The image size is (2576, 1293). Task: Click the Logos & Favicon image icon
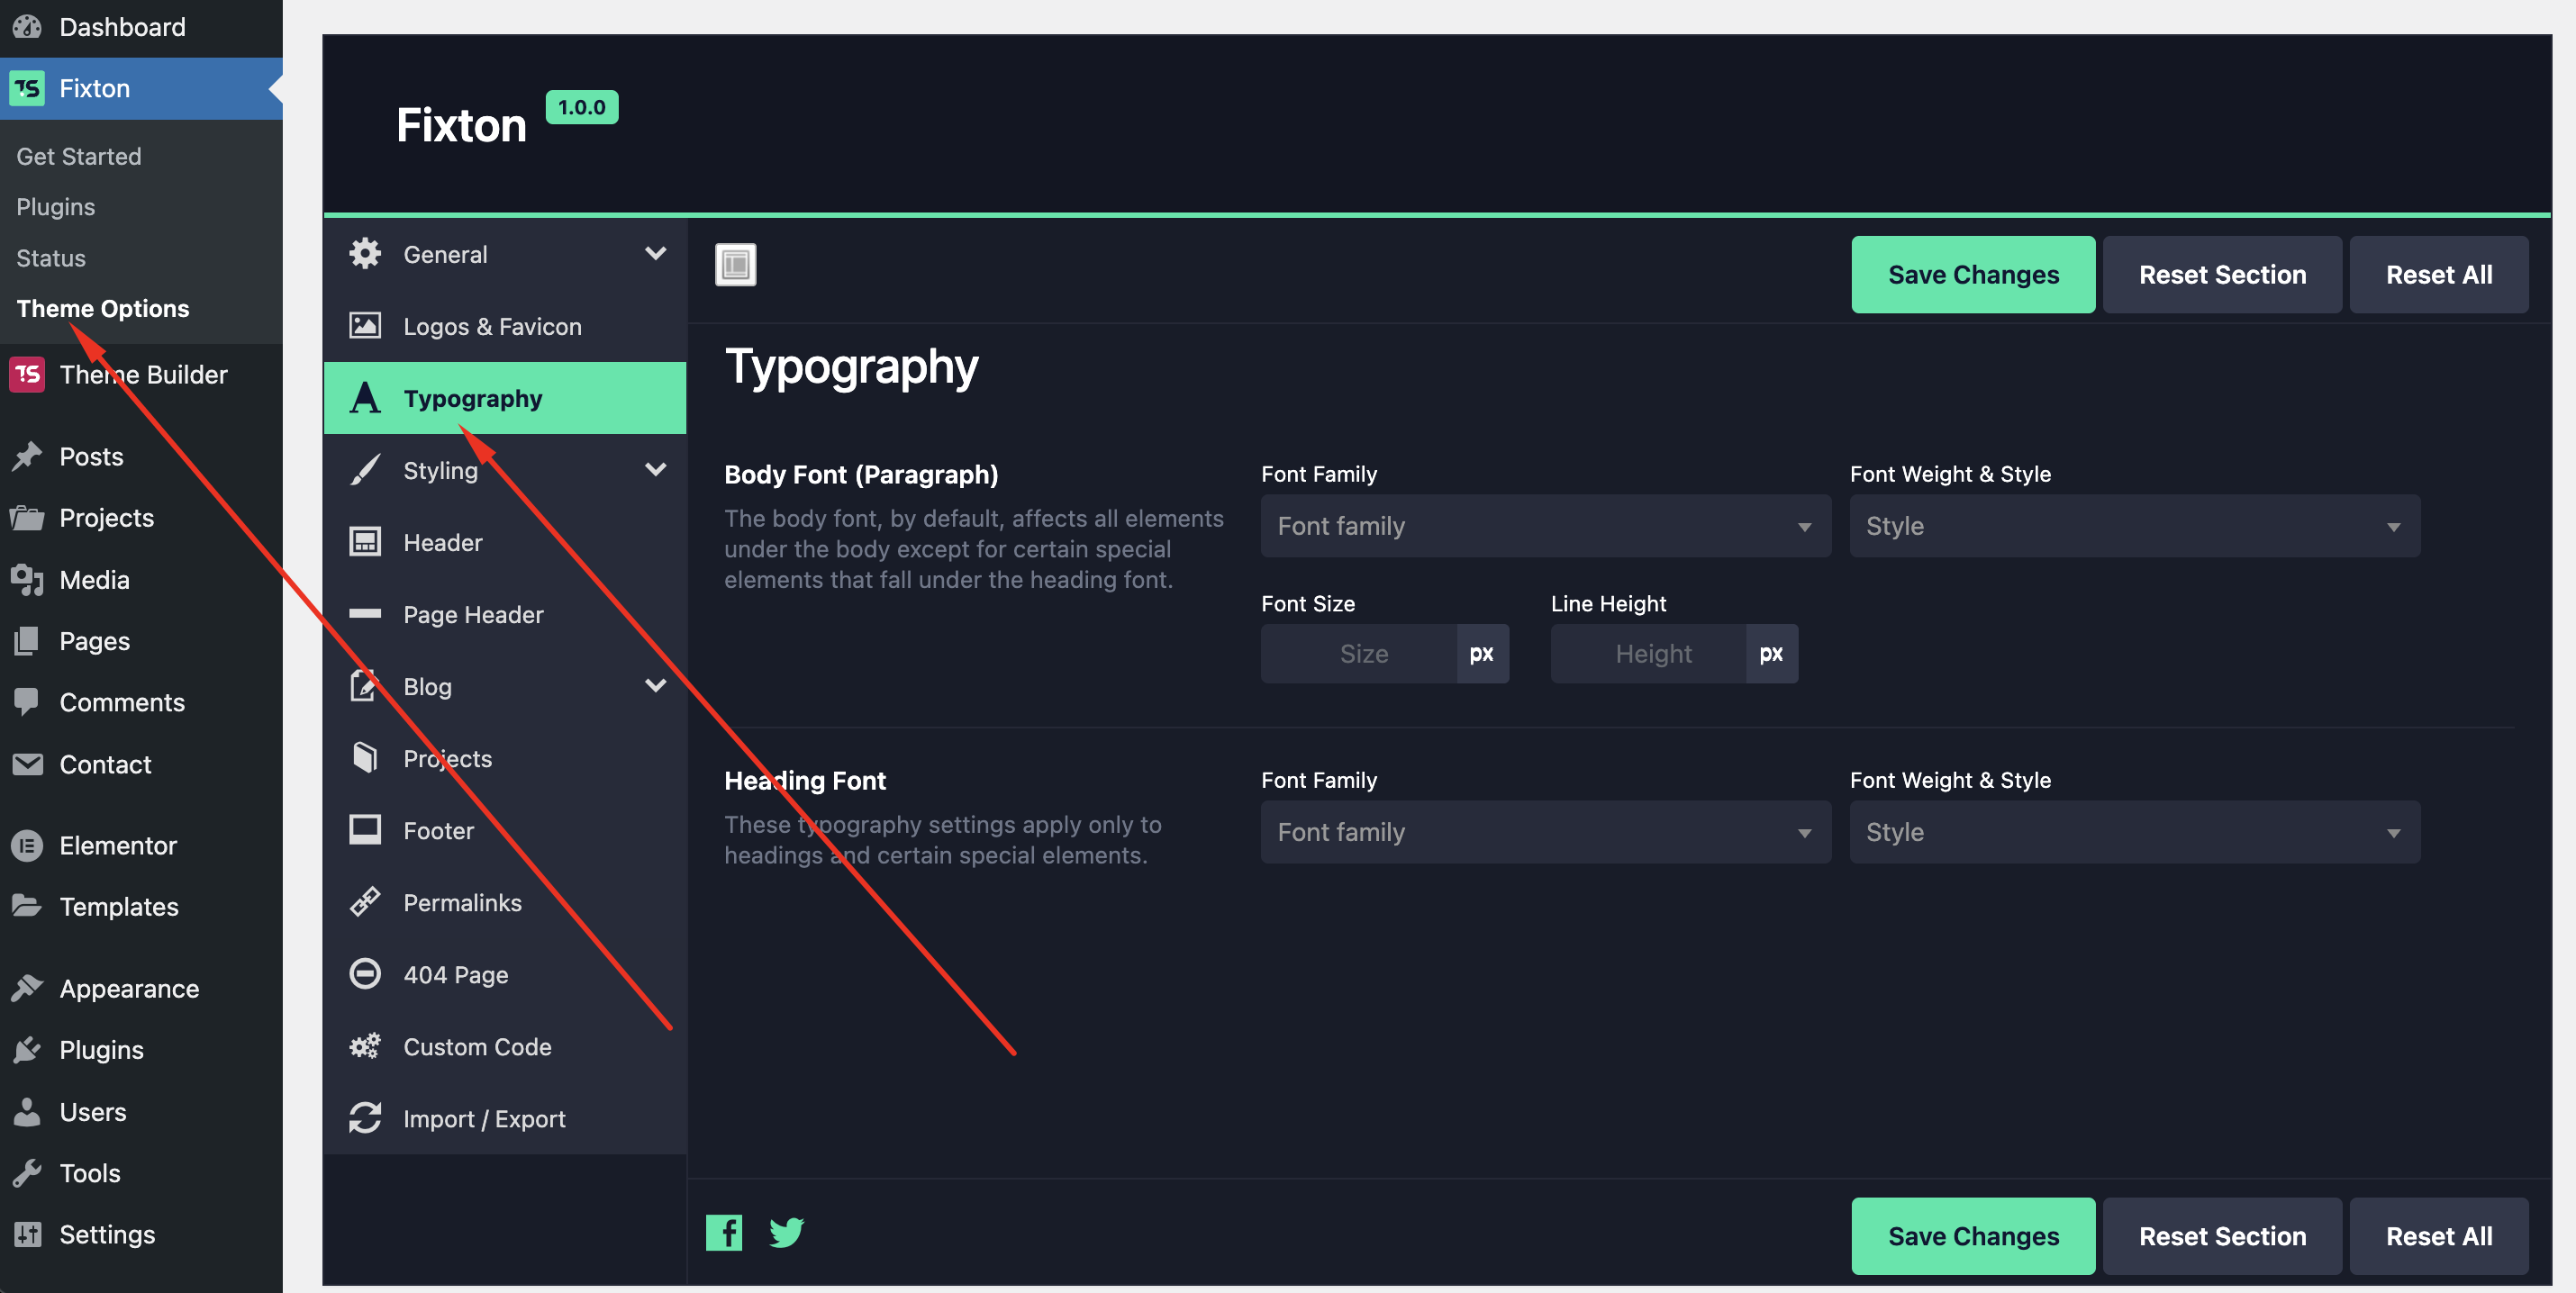pyautogui.click(x=365, y=326)
